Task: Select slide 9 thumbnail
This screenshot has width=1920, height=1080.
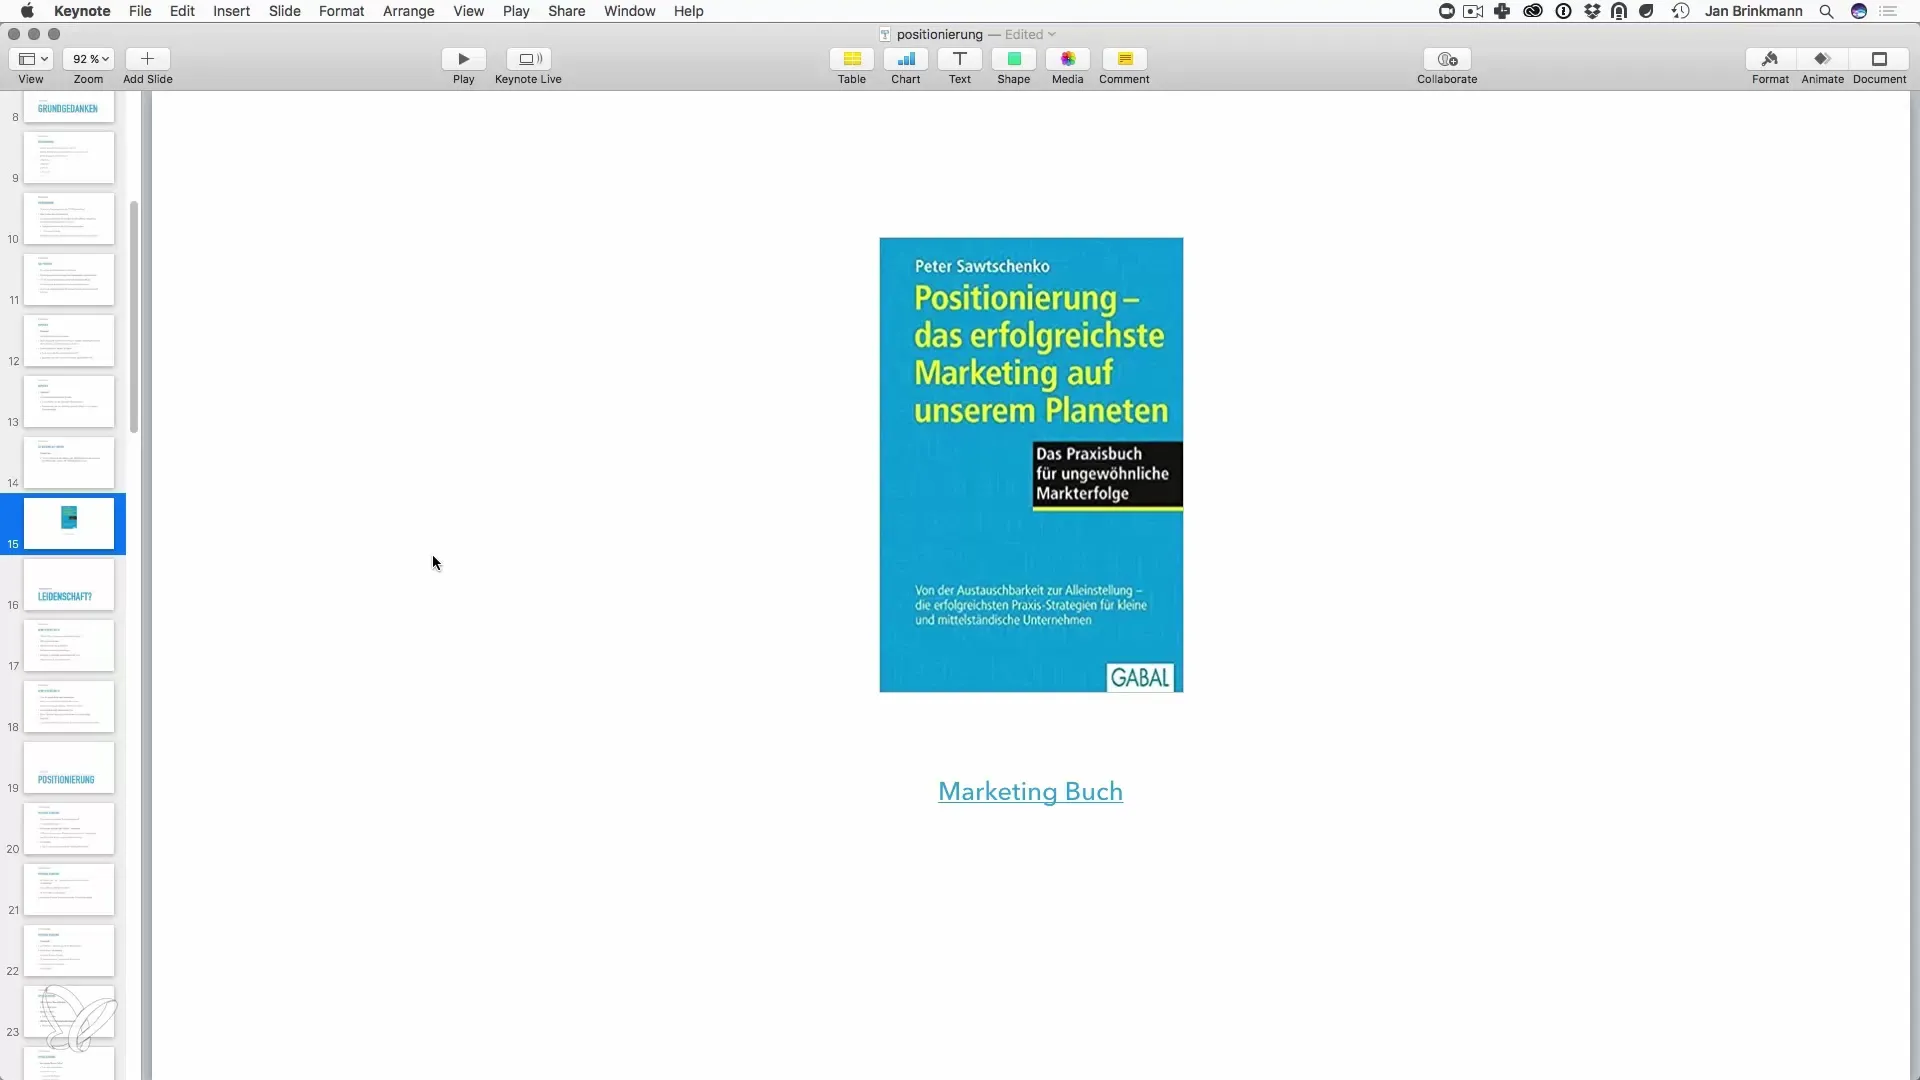Action: point(69,157)
